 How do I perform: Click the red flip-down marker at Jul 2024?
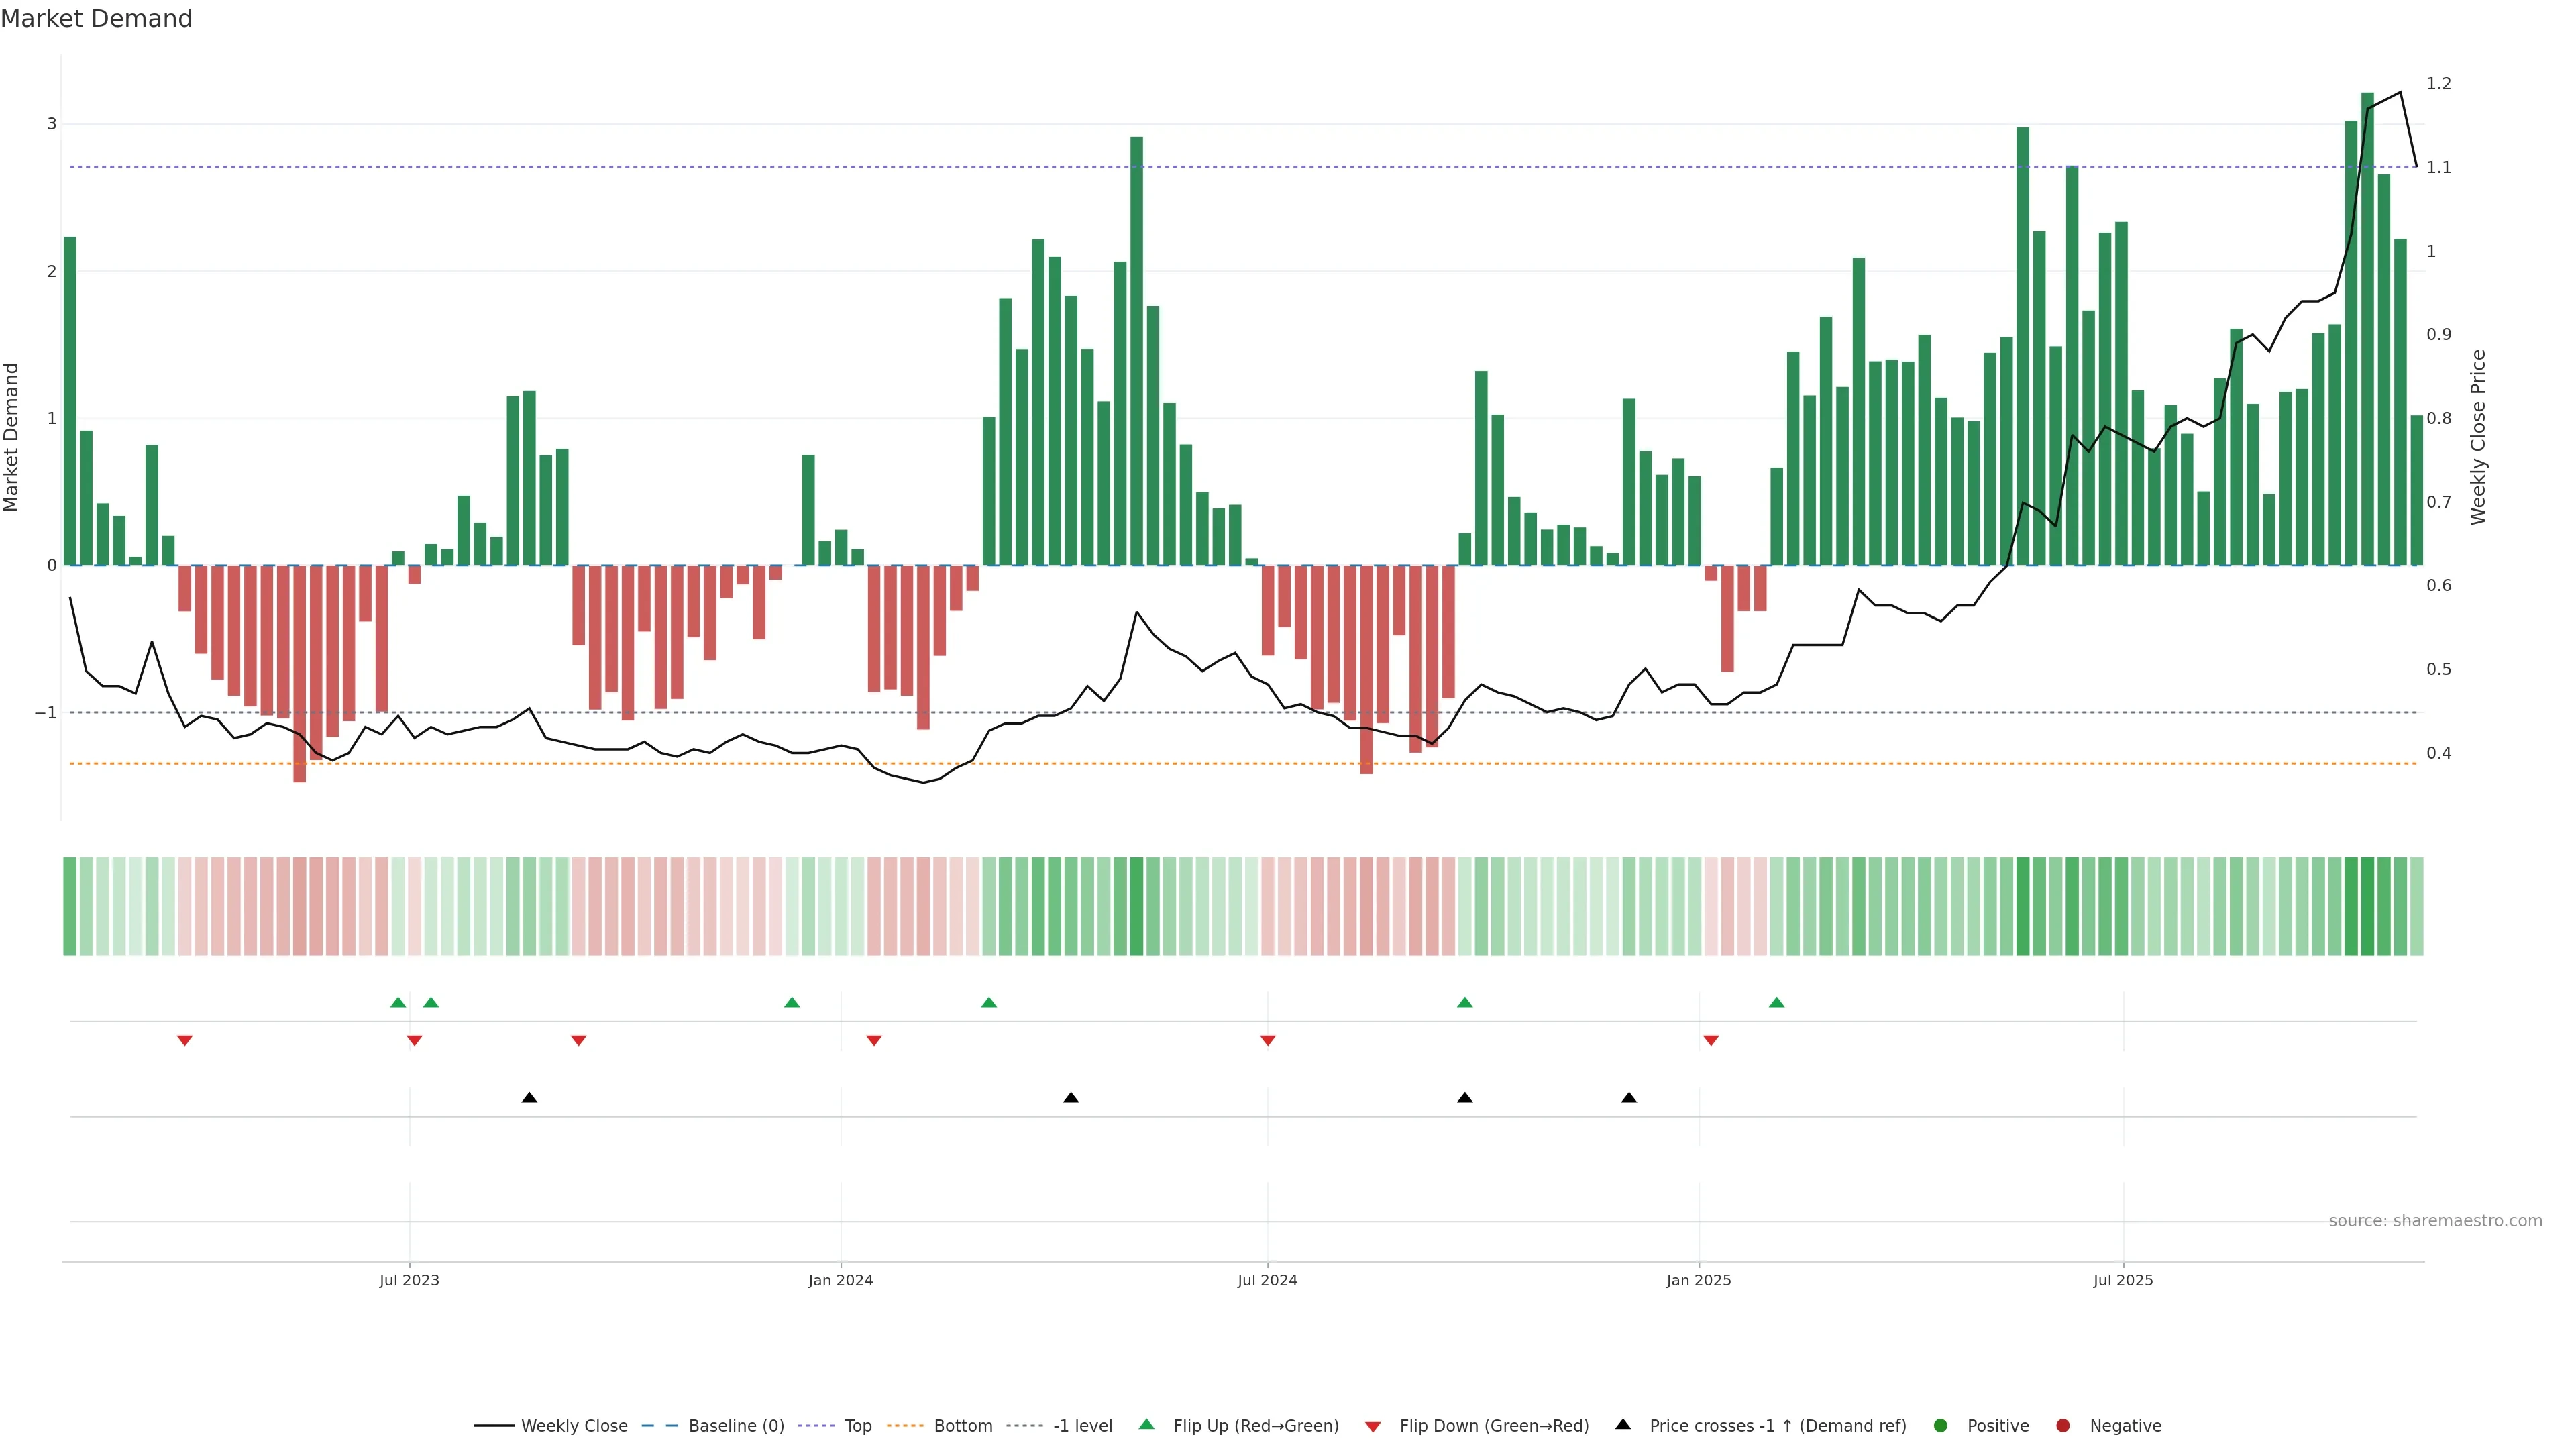click(1267, 1041)
